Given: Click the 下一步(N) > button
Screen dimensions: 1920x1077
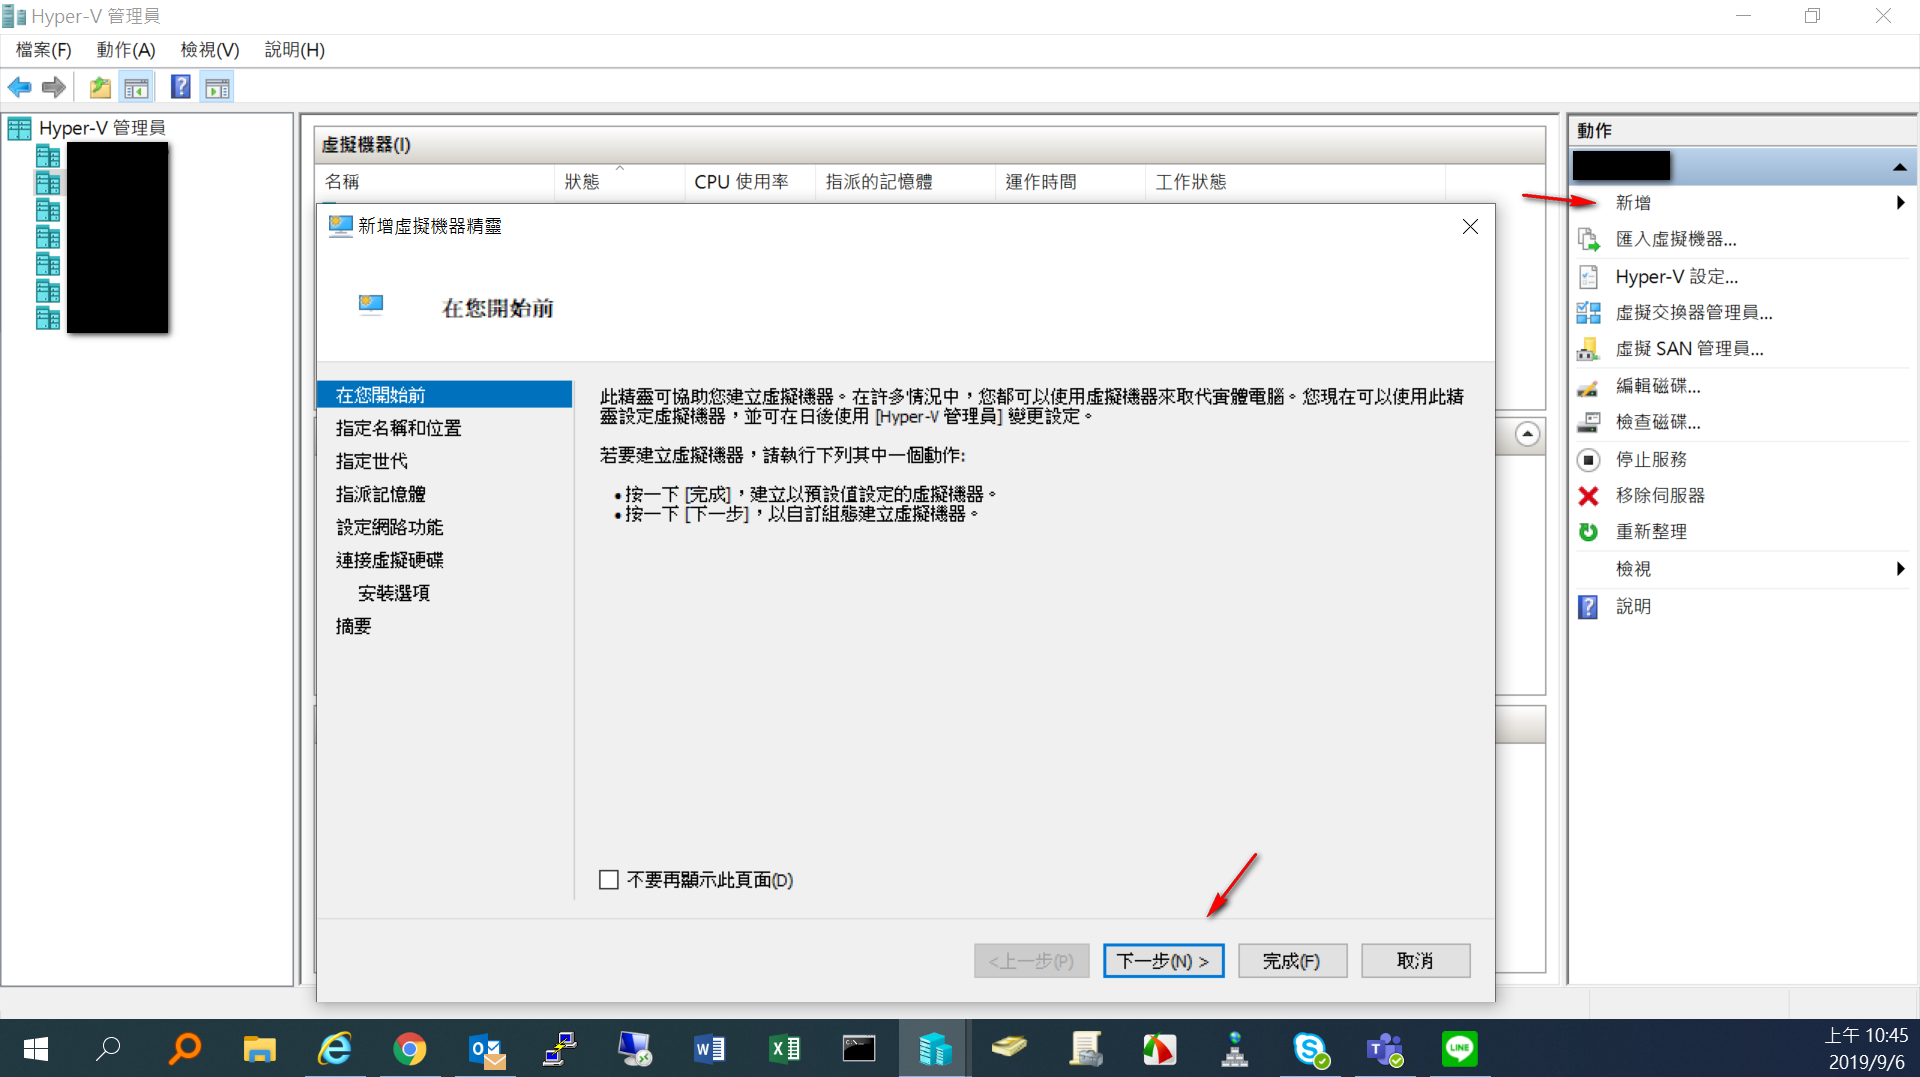Looking at the screenshot, I should coord(1163,961).
